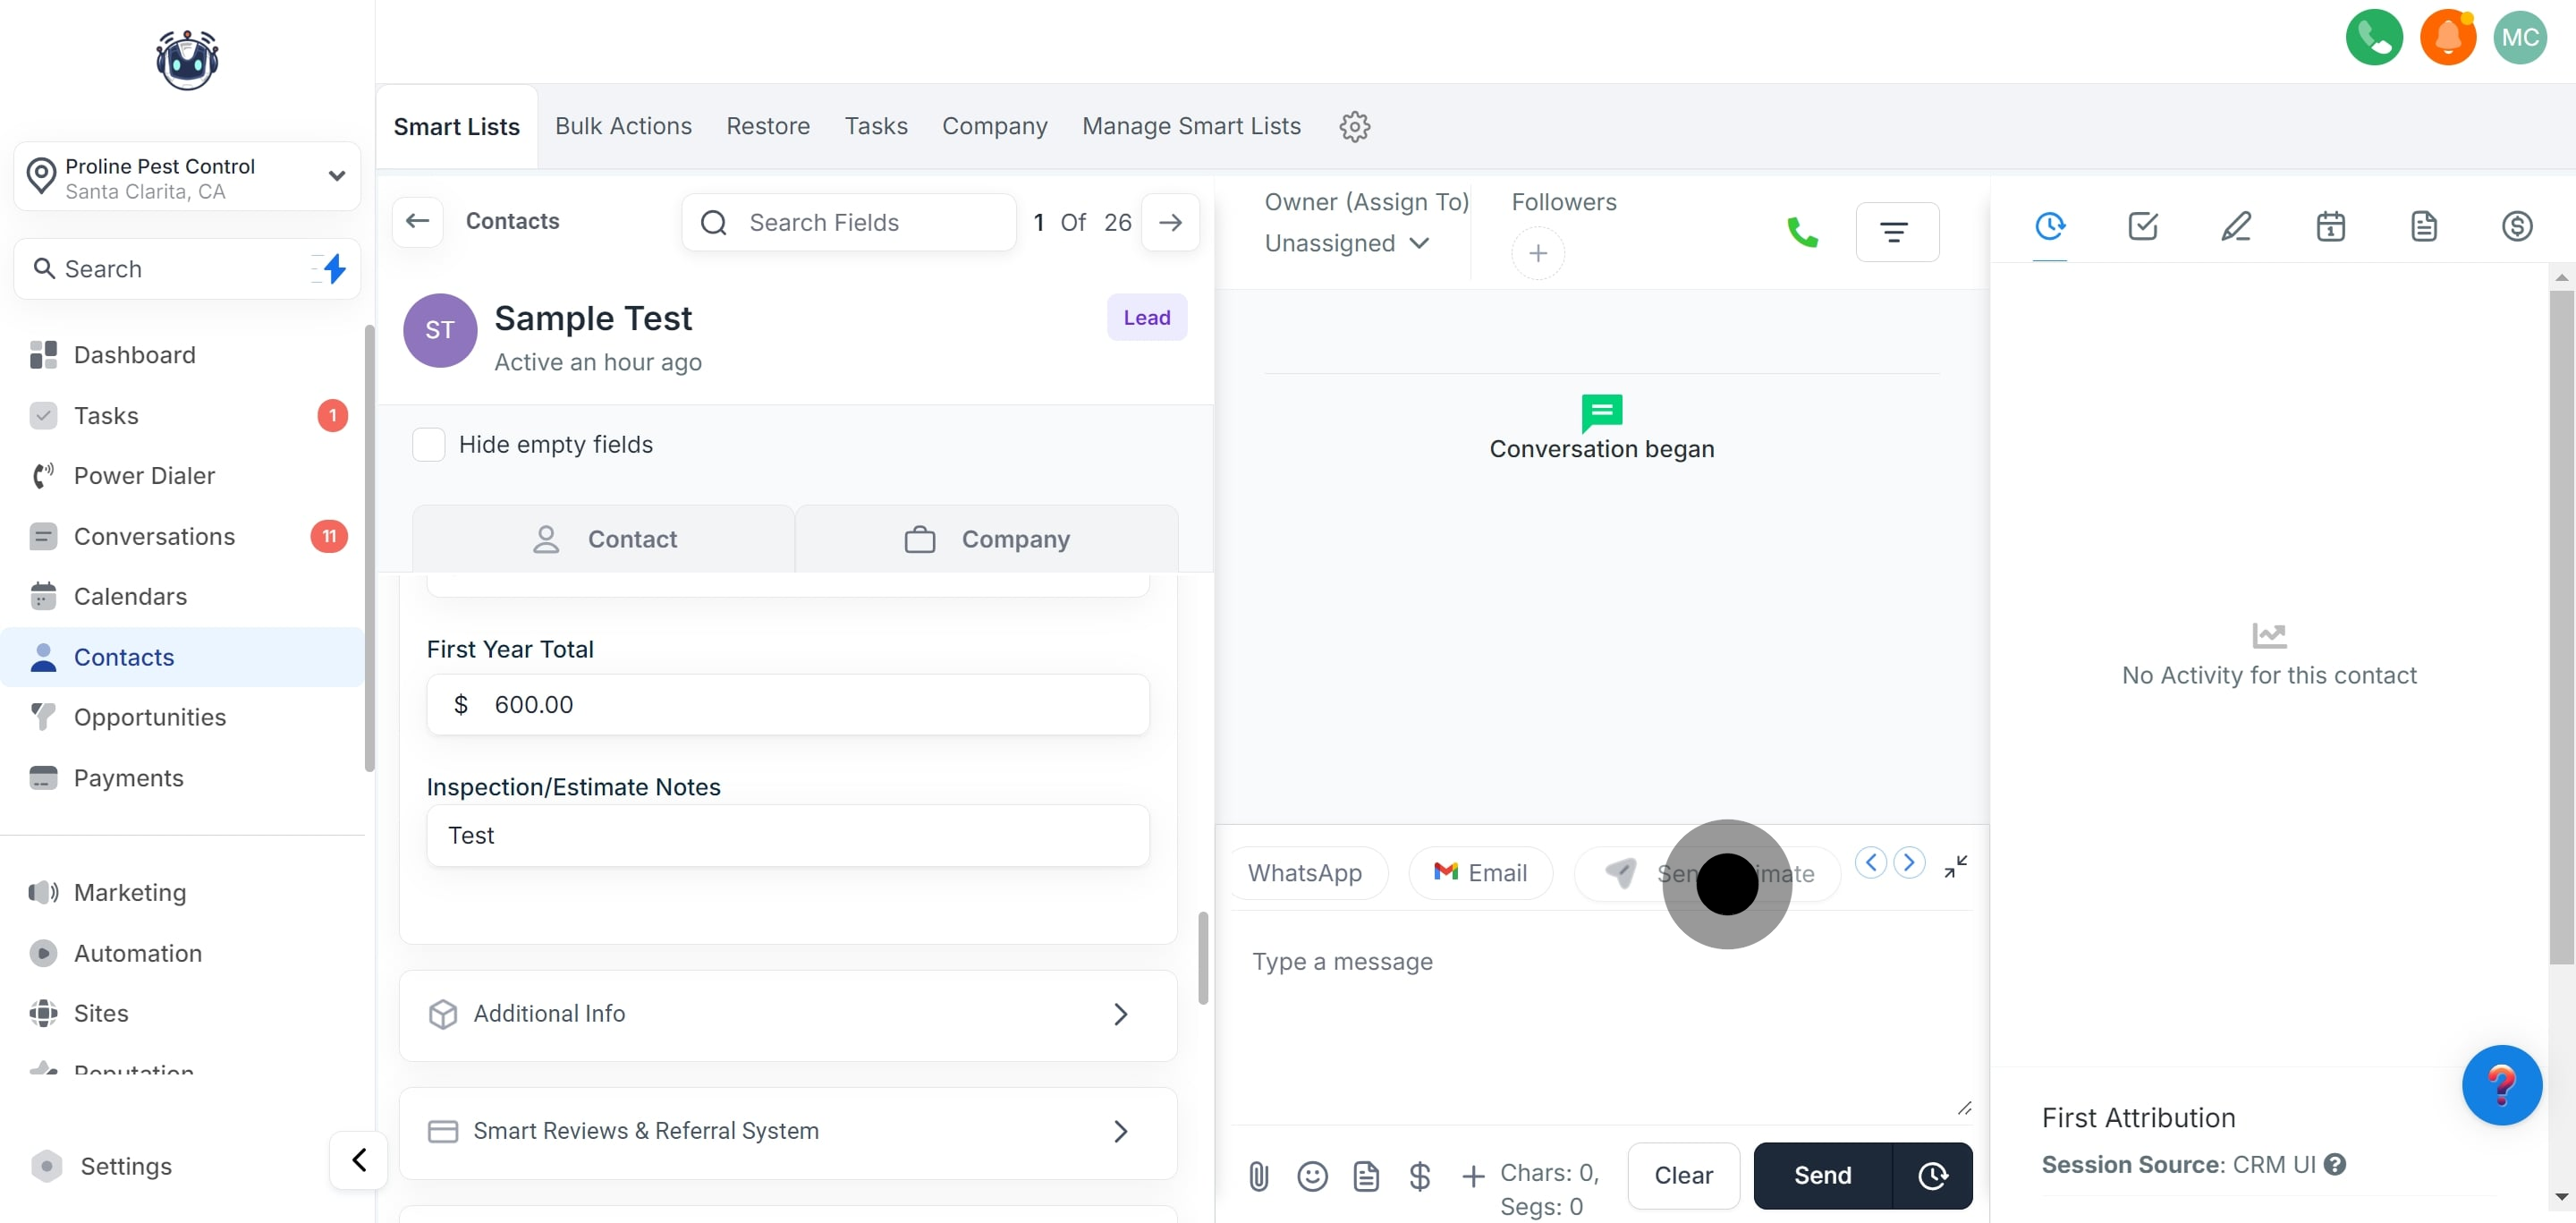Click the dollar sign payment icon below message

[1419, 1175]
